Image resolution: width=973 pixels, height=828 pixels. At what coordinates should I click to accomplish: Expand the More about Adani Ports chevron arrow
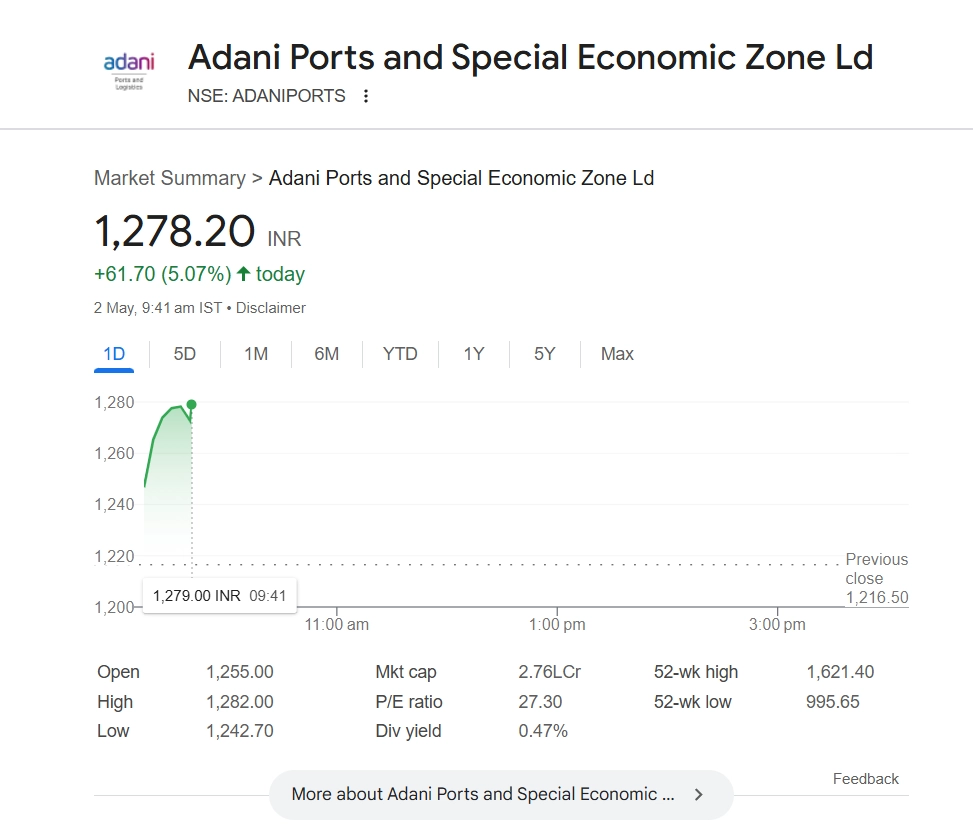point(698,795)
